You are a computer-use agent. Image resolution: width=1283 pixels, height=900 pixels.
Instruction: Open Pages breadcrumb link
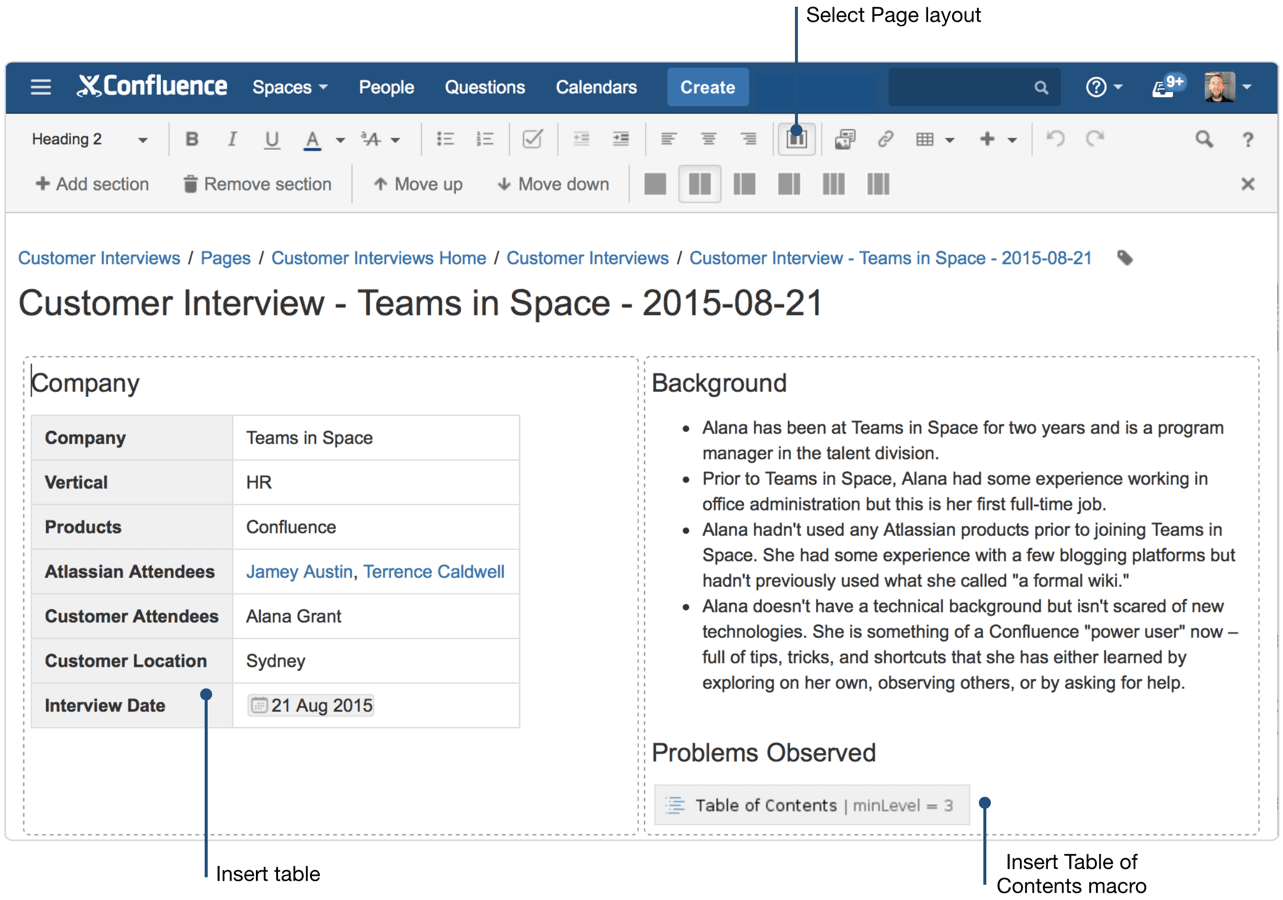(226, 258)
